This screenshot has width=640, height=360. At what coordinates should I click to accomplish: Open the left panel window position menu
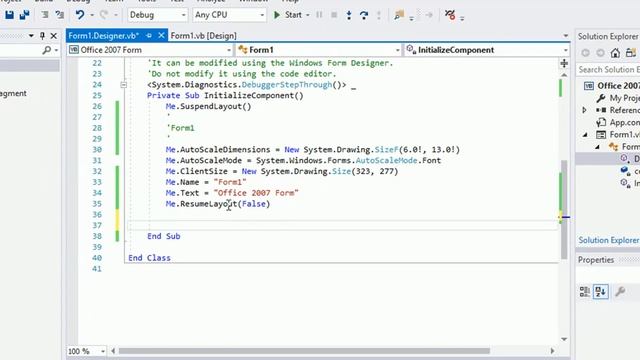(x=31, y=36)
